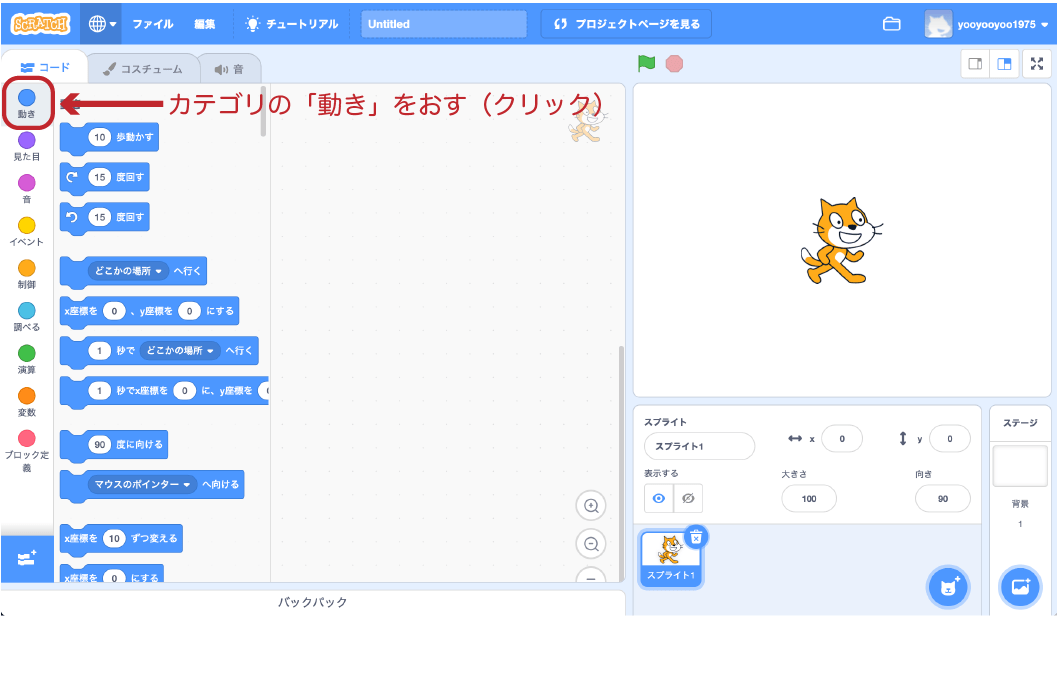Click the sprite x position field
The image size is (1057, 683).
tap(841, 439)
